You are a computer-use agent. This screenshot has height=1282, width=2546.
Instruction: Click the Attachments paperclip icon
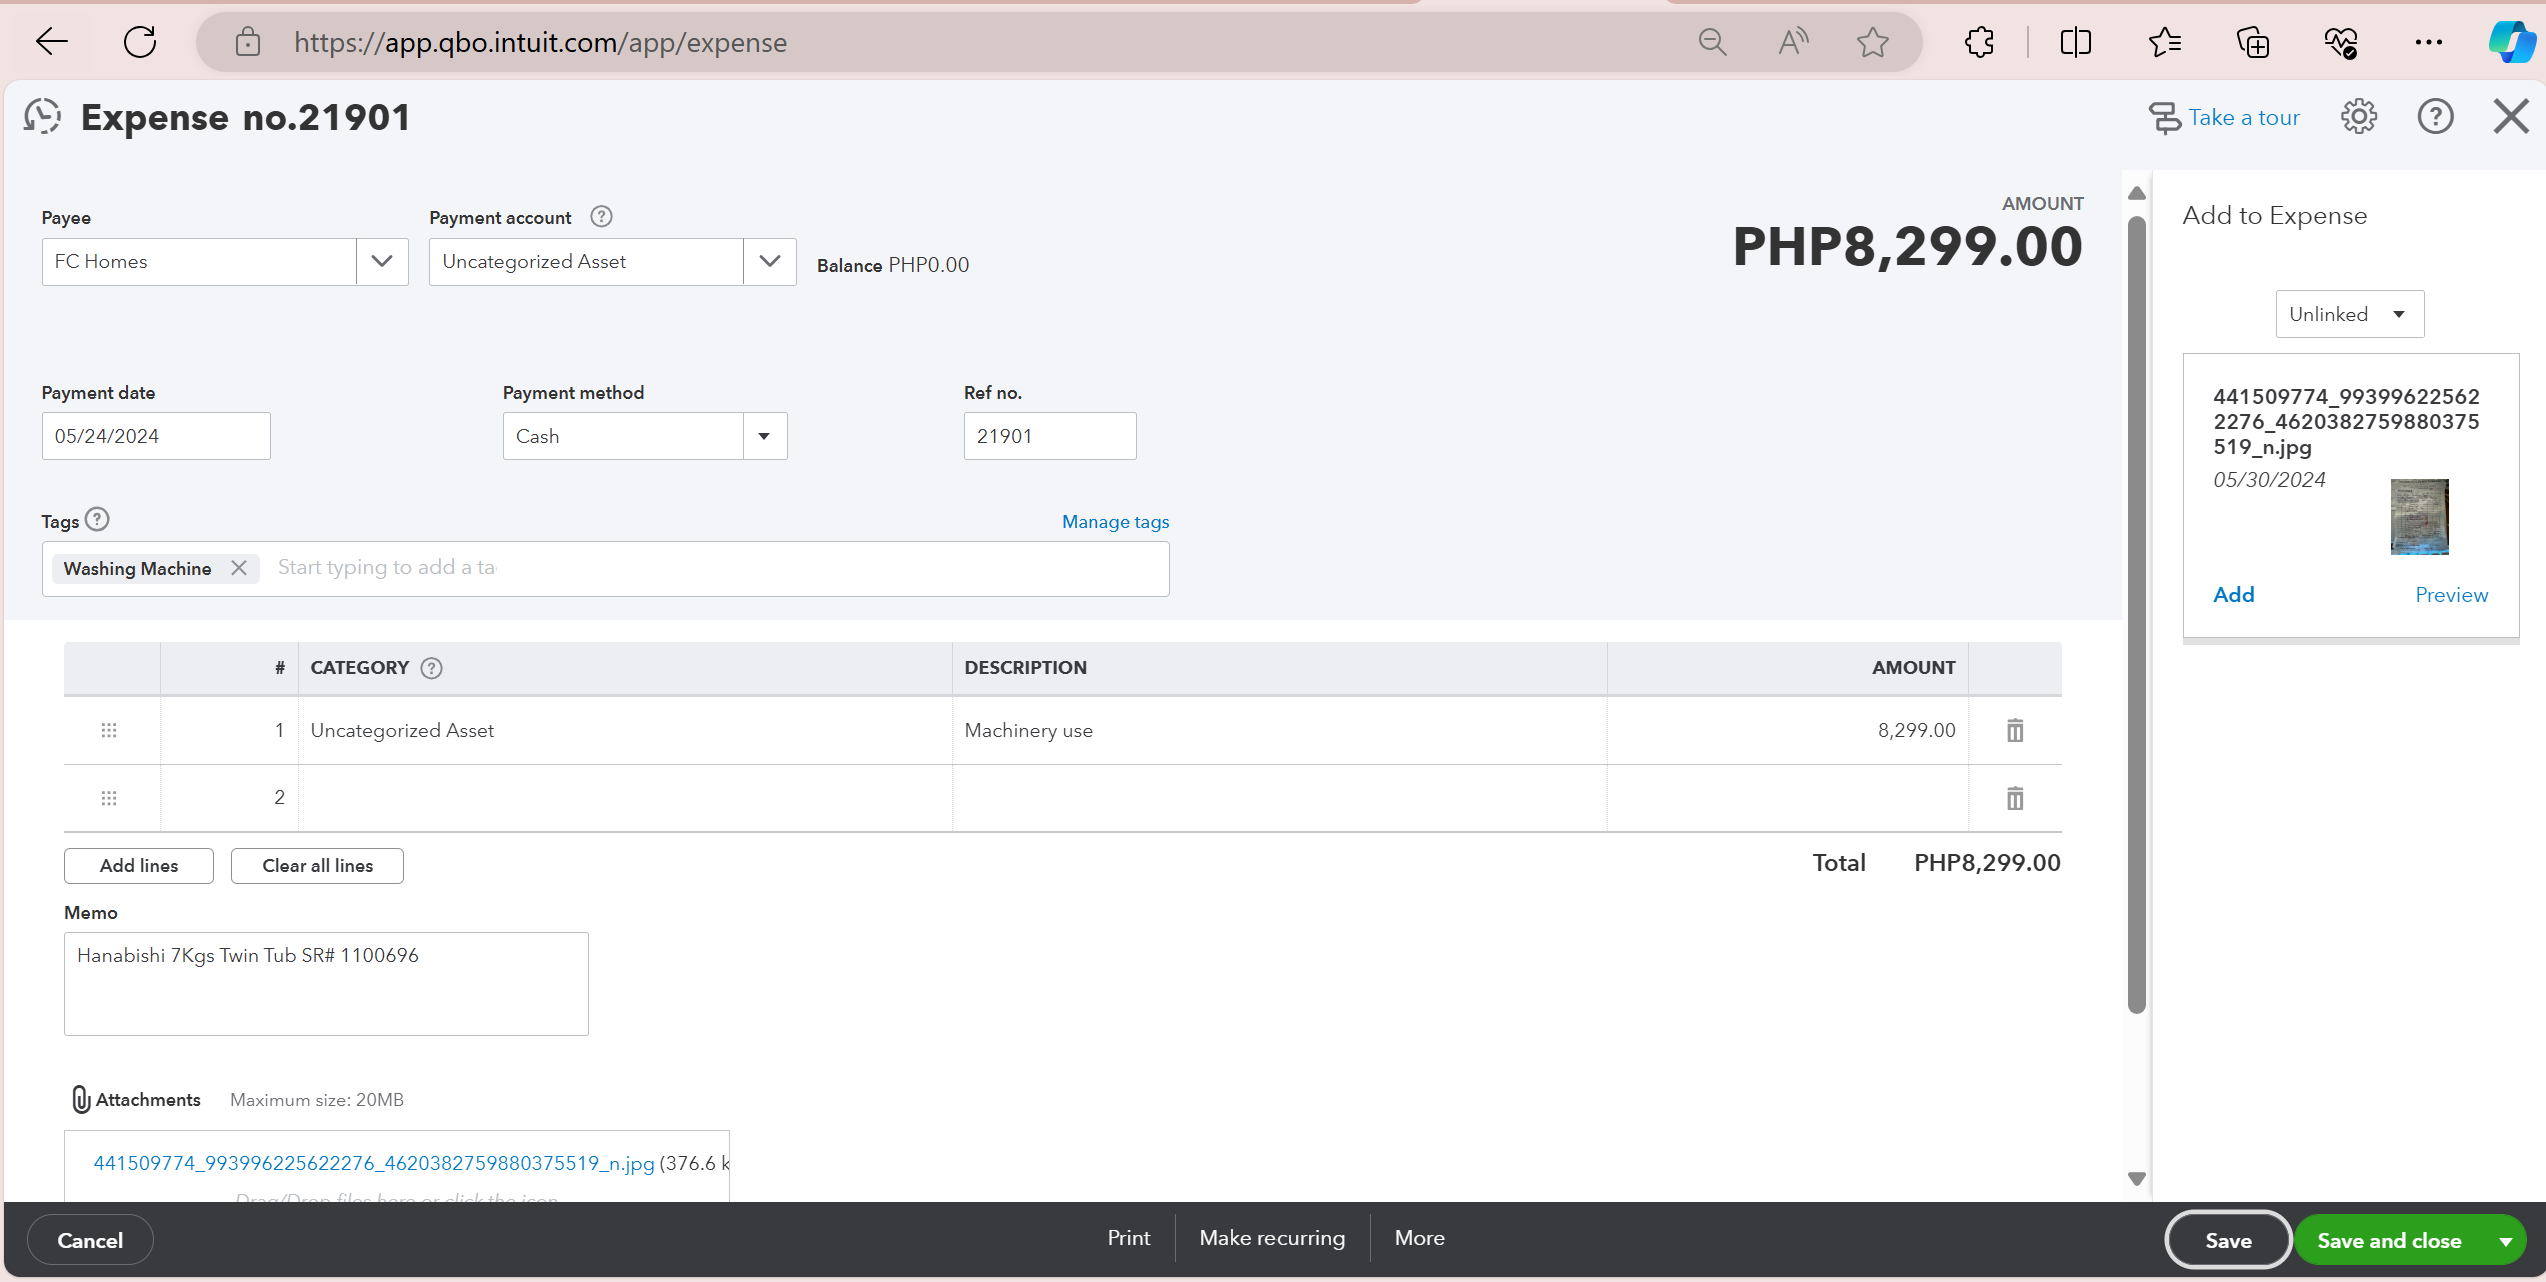[81, 1099]
